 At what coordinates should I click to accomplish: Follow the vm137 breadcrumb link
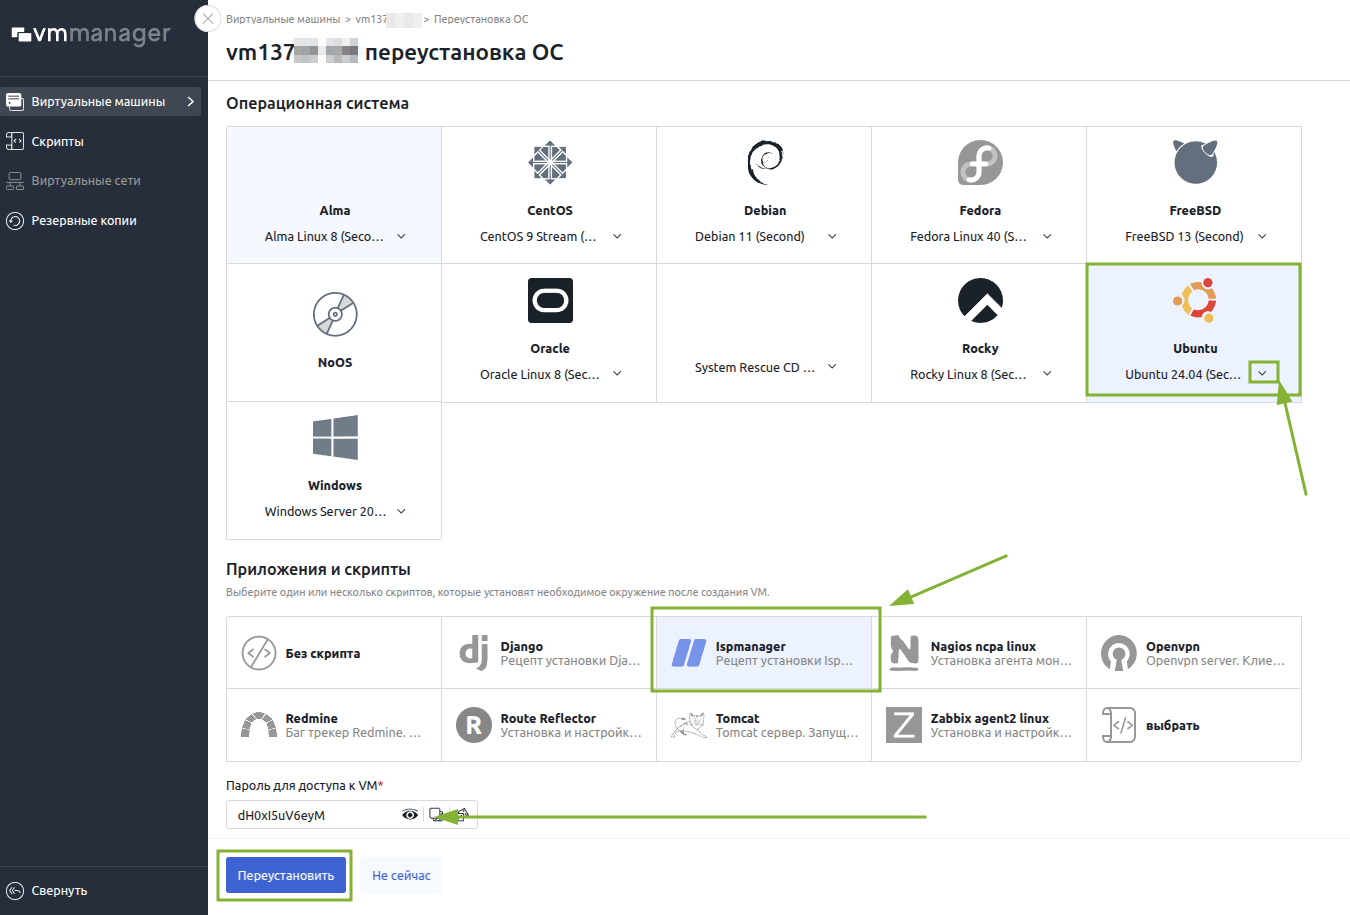(388, 19)
